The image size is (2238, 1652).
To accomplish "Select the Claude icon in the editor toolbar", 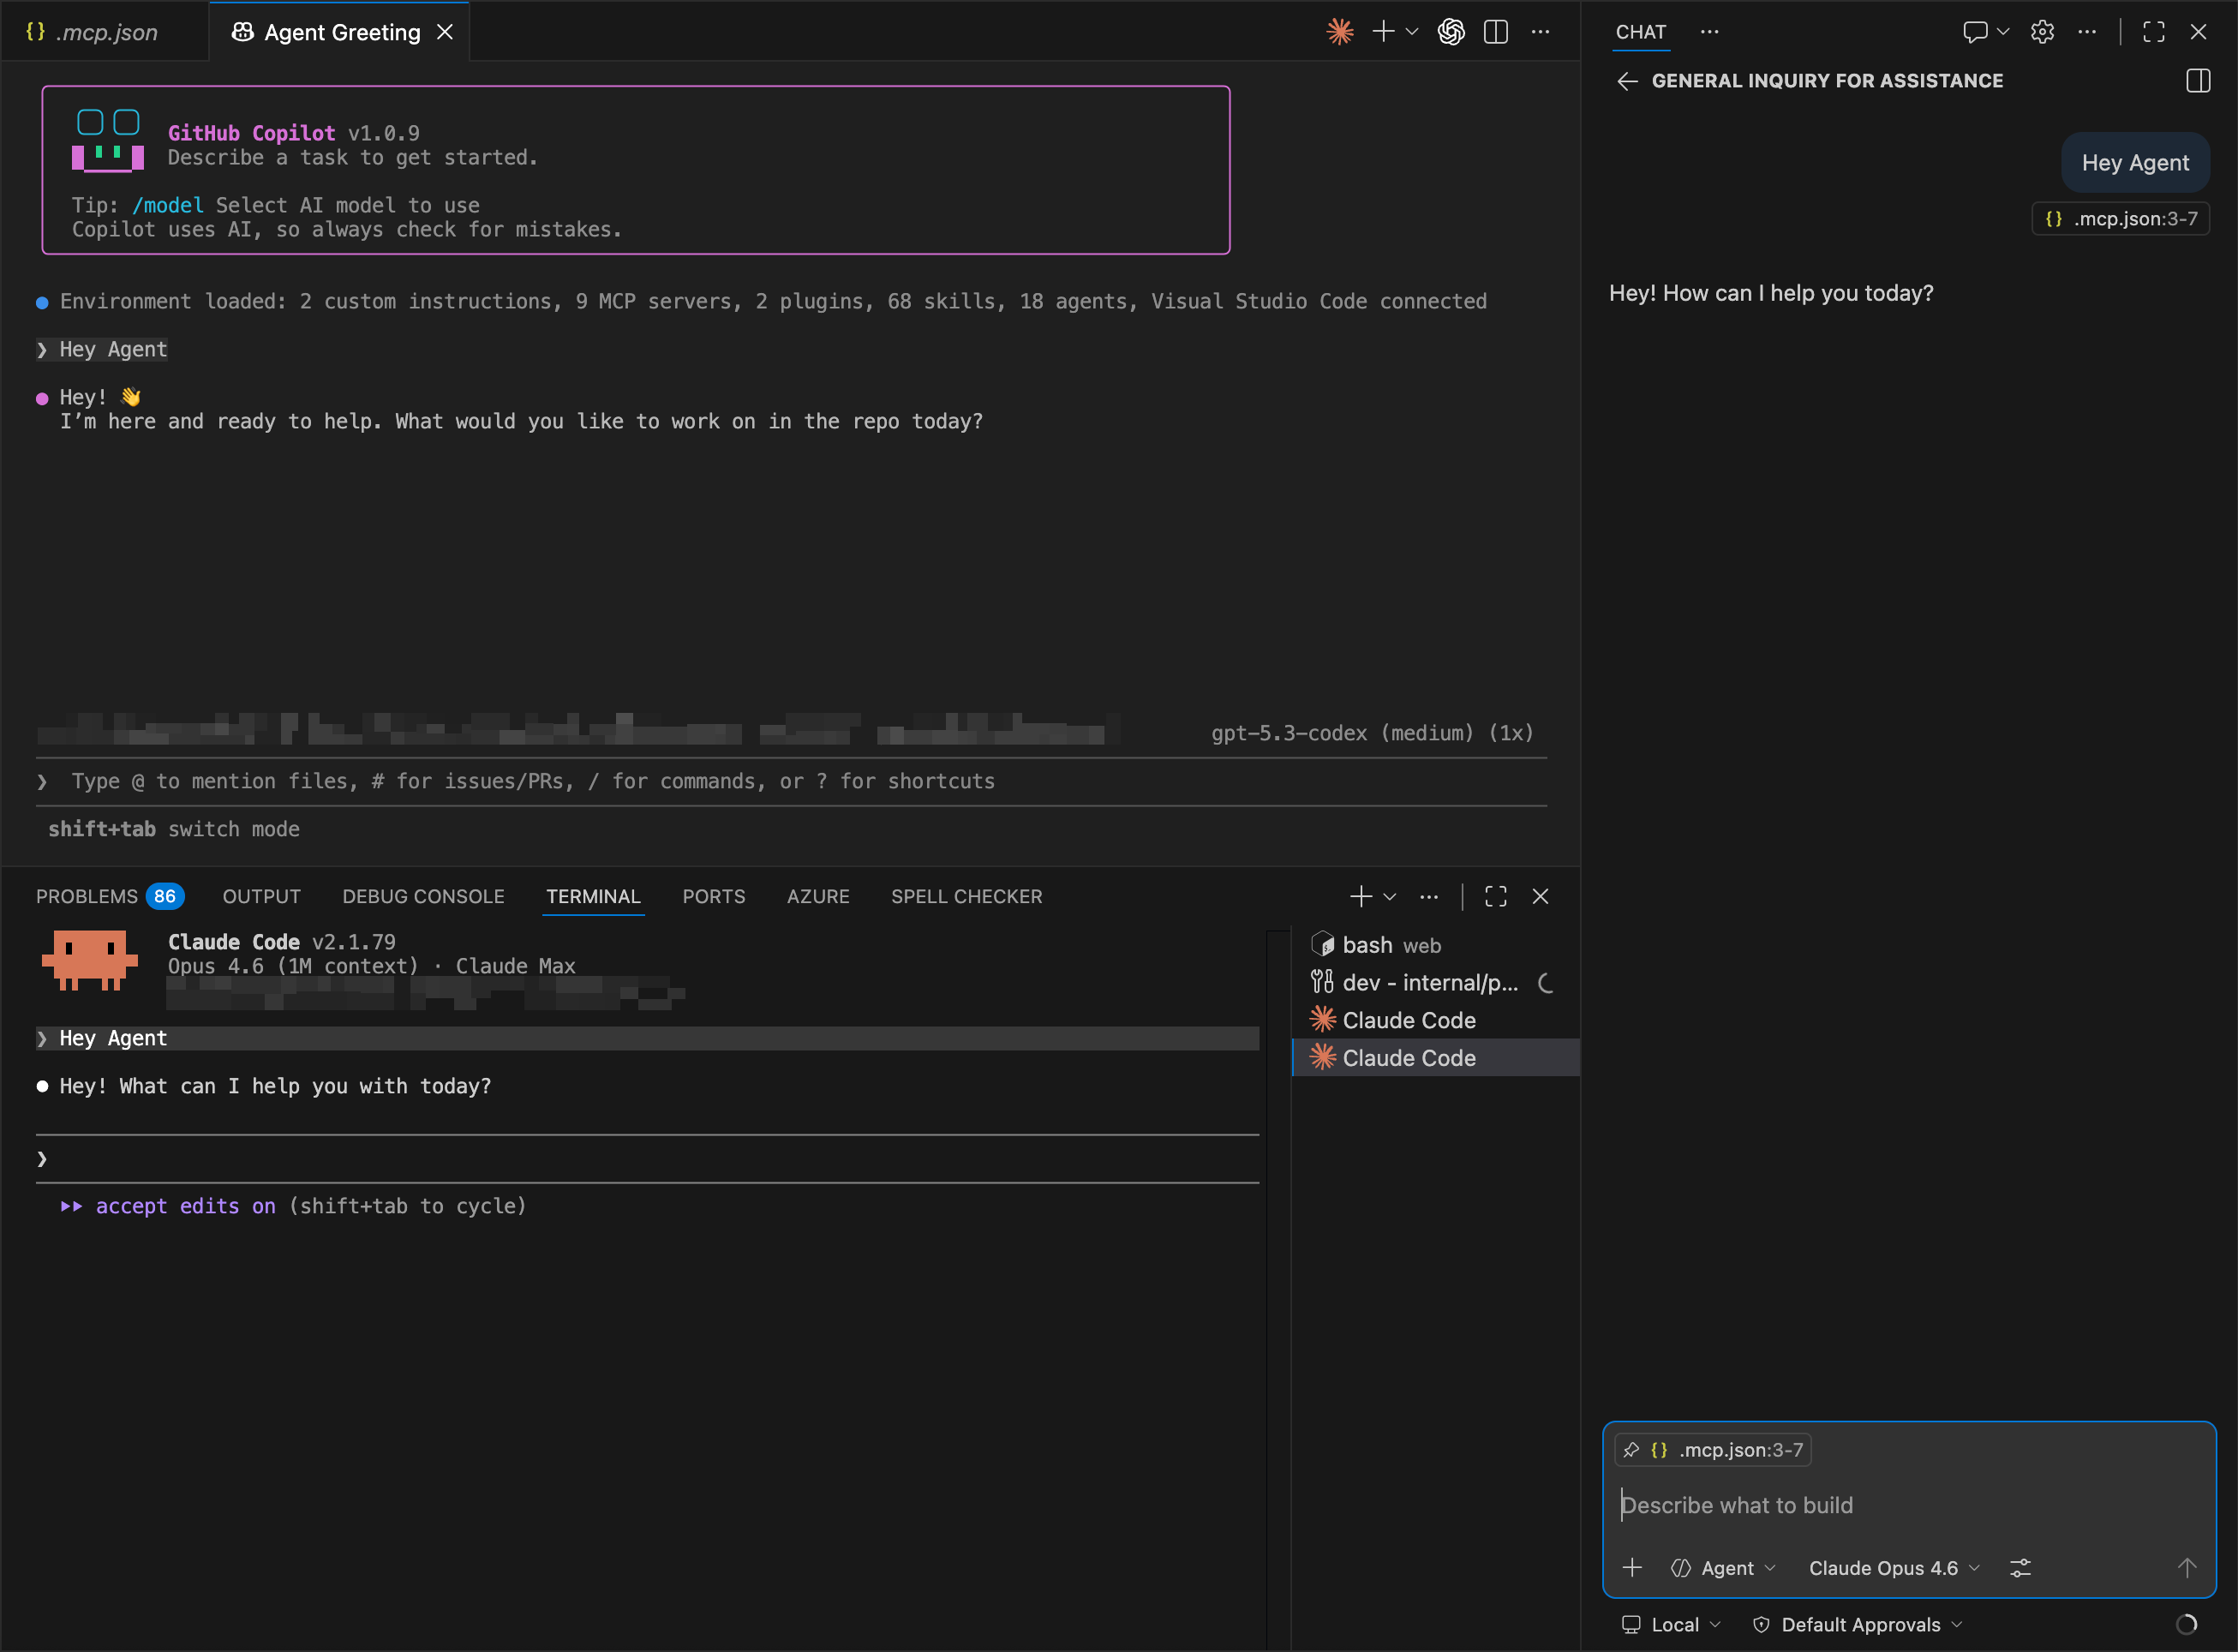I will click(x=1340, y=31).
